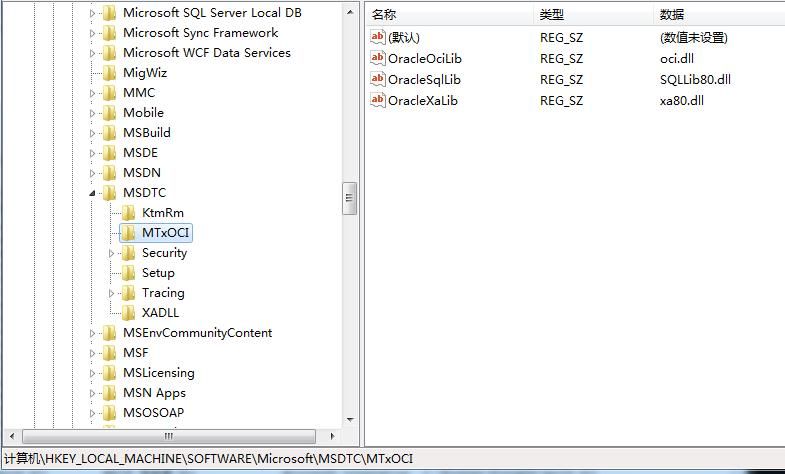Viewport: 785px width, 474px height.
Task: Click the tree vertical scrollbar thumb
Action: coord(349,198)
